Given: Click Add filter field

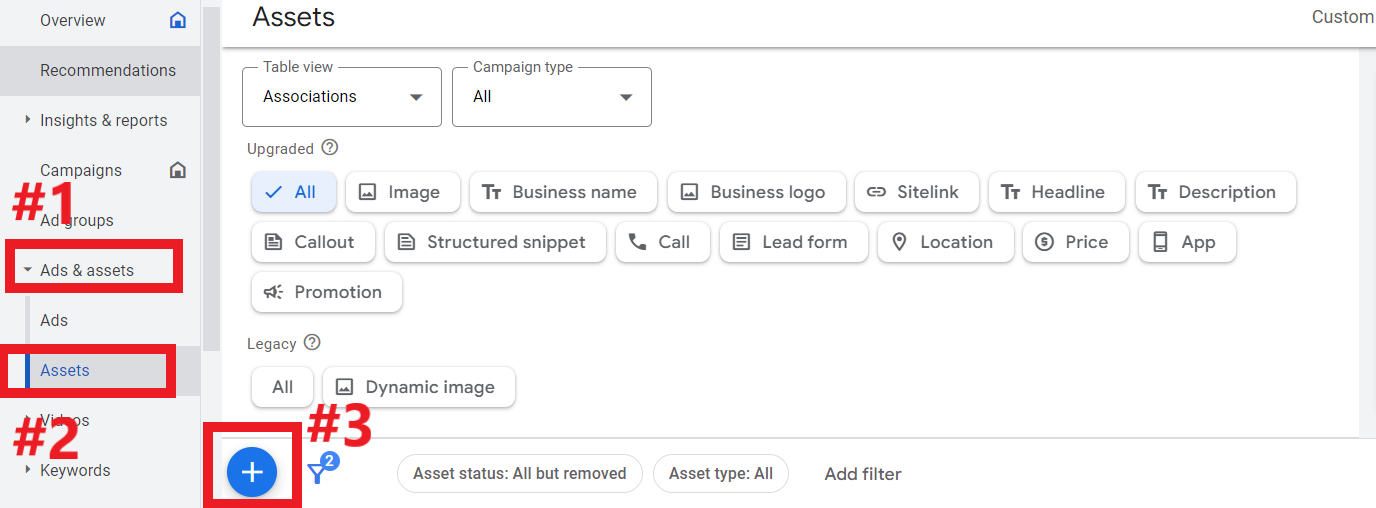Looking at the screenshot, I should pyautogui.click(x=863, y=474).
